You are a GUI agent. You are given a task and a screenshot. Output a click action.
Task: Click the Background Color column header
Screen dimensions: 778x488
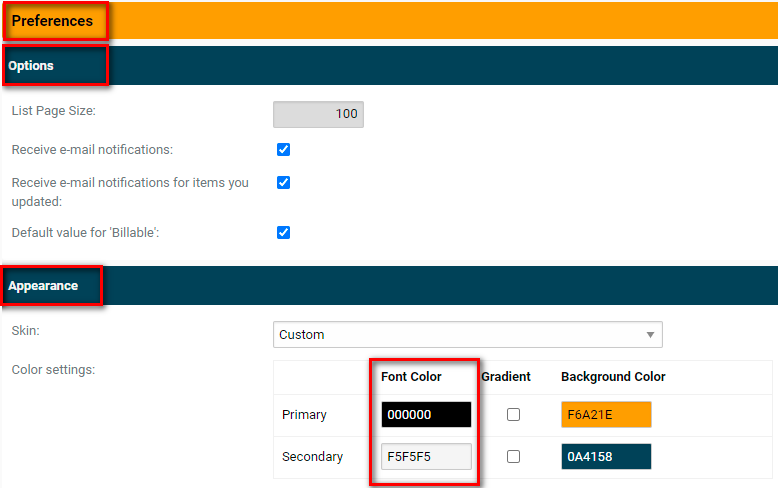tap(613, 376)
